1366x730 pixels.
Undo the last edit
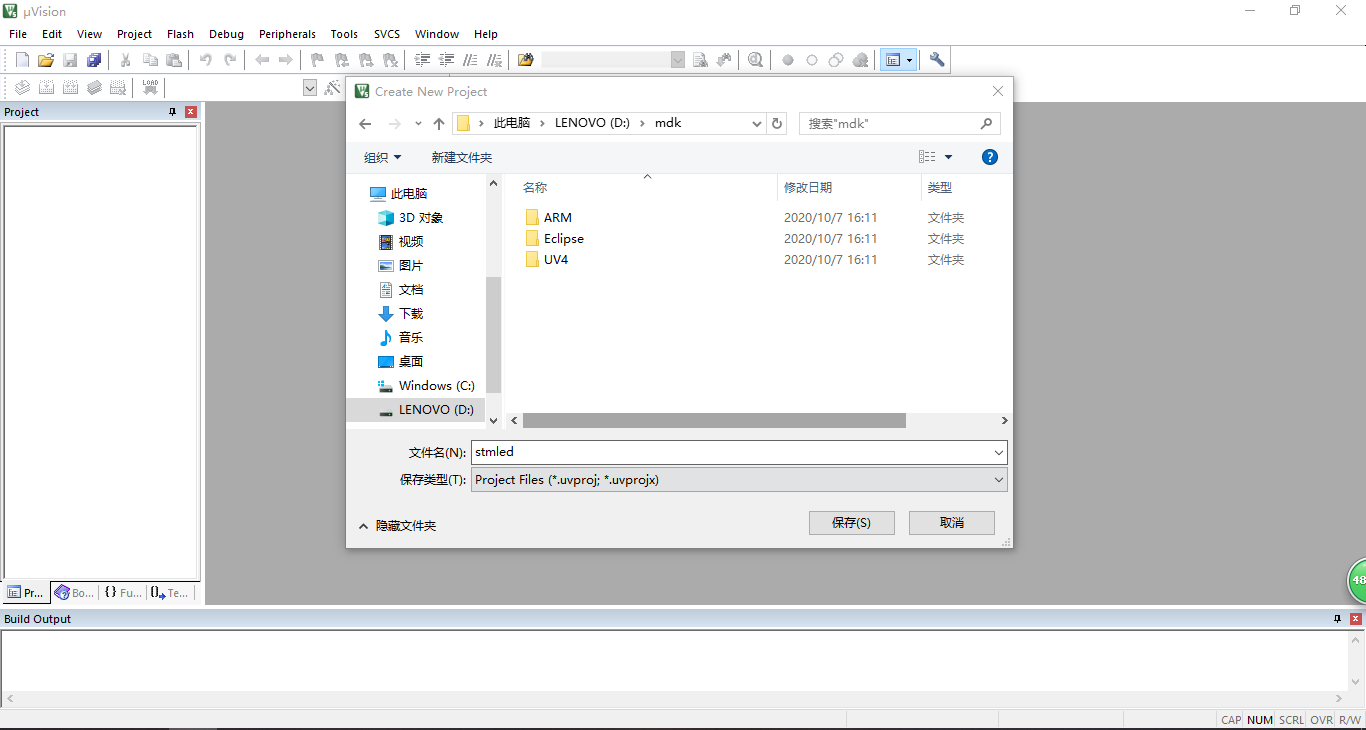(205, 60)
